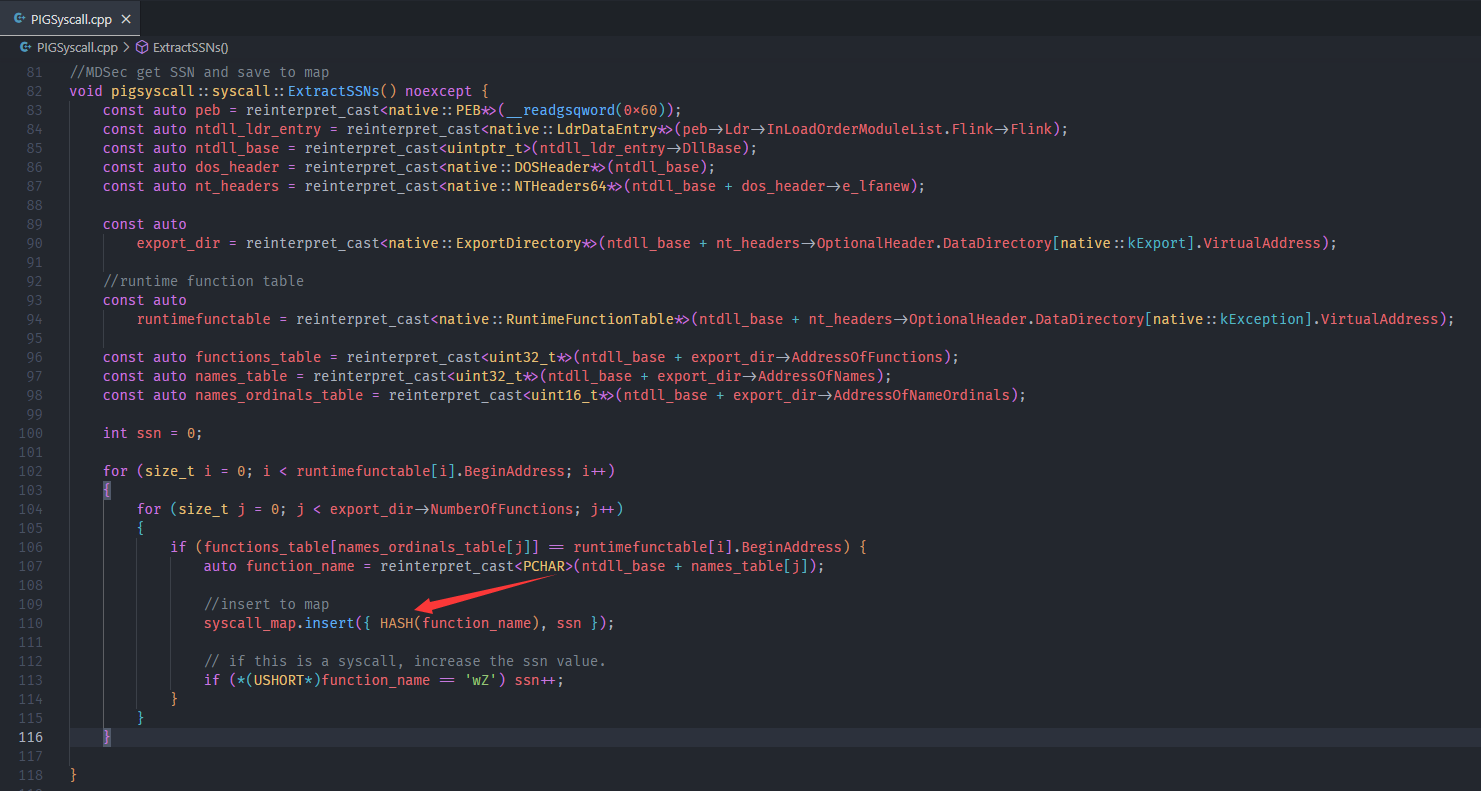Click 'AddressOfNameOrdinals' on line 98
The height and width of the screenshot is (791, 1481).
tap(921, 395)
